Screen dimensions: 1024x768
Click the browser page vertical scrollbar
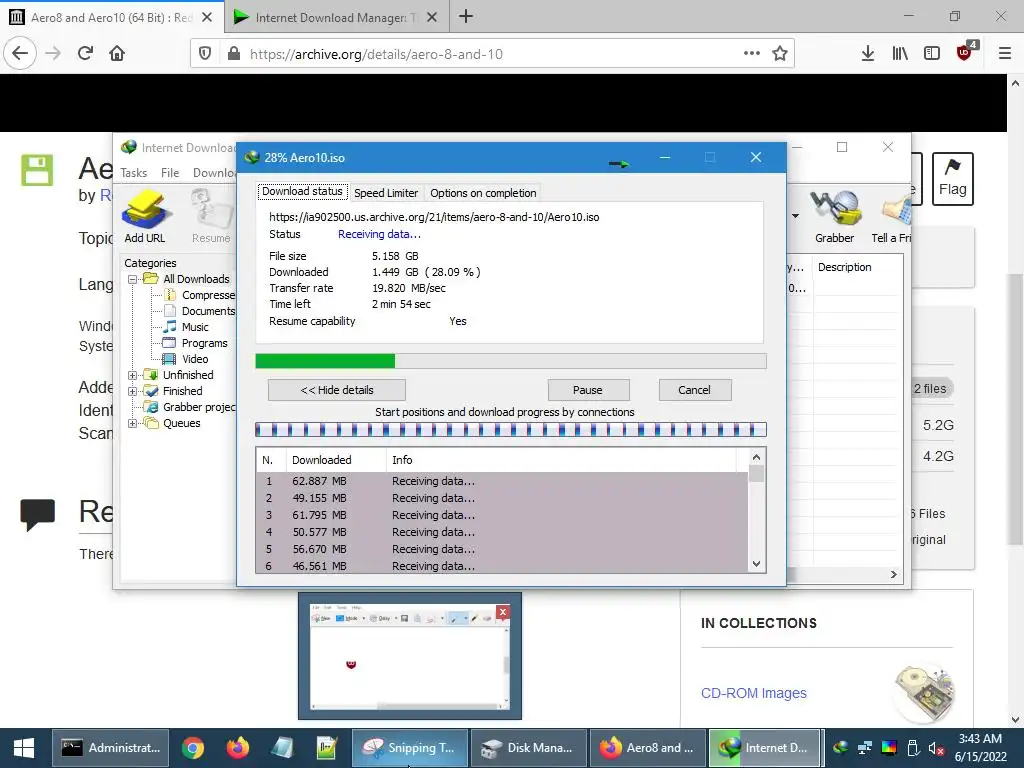(x=1015, y=409)
